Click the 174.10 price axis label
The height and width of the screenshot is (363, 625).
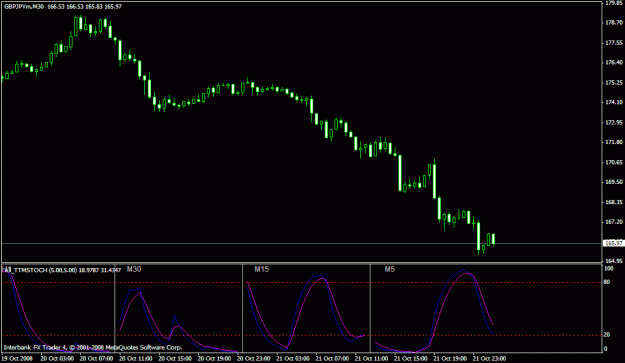[x=614, y=103]
